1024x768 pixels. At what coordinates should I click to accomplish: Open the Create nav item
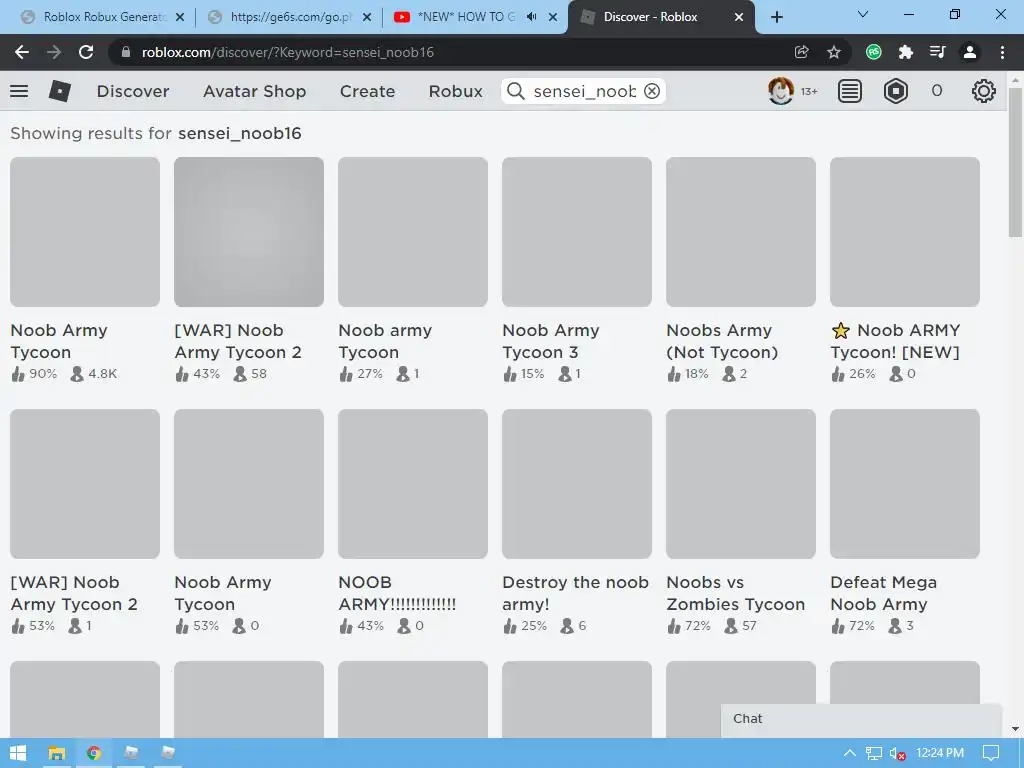367,91
